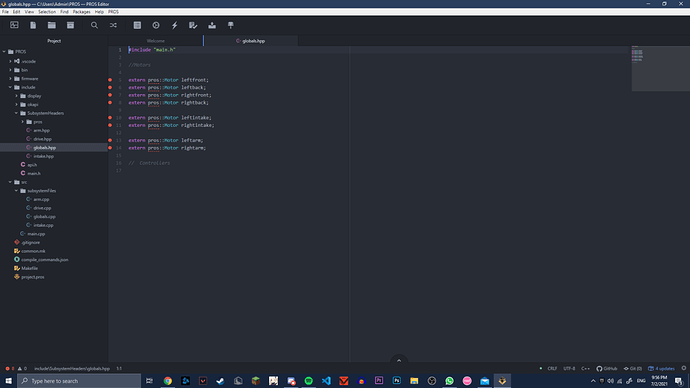Click the lightning bolt quick action icon

pos(175,25)
